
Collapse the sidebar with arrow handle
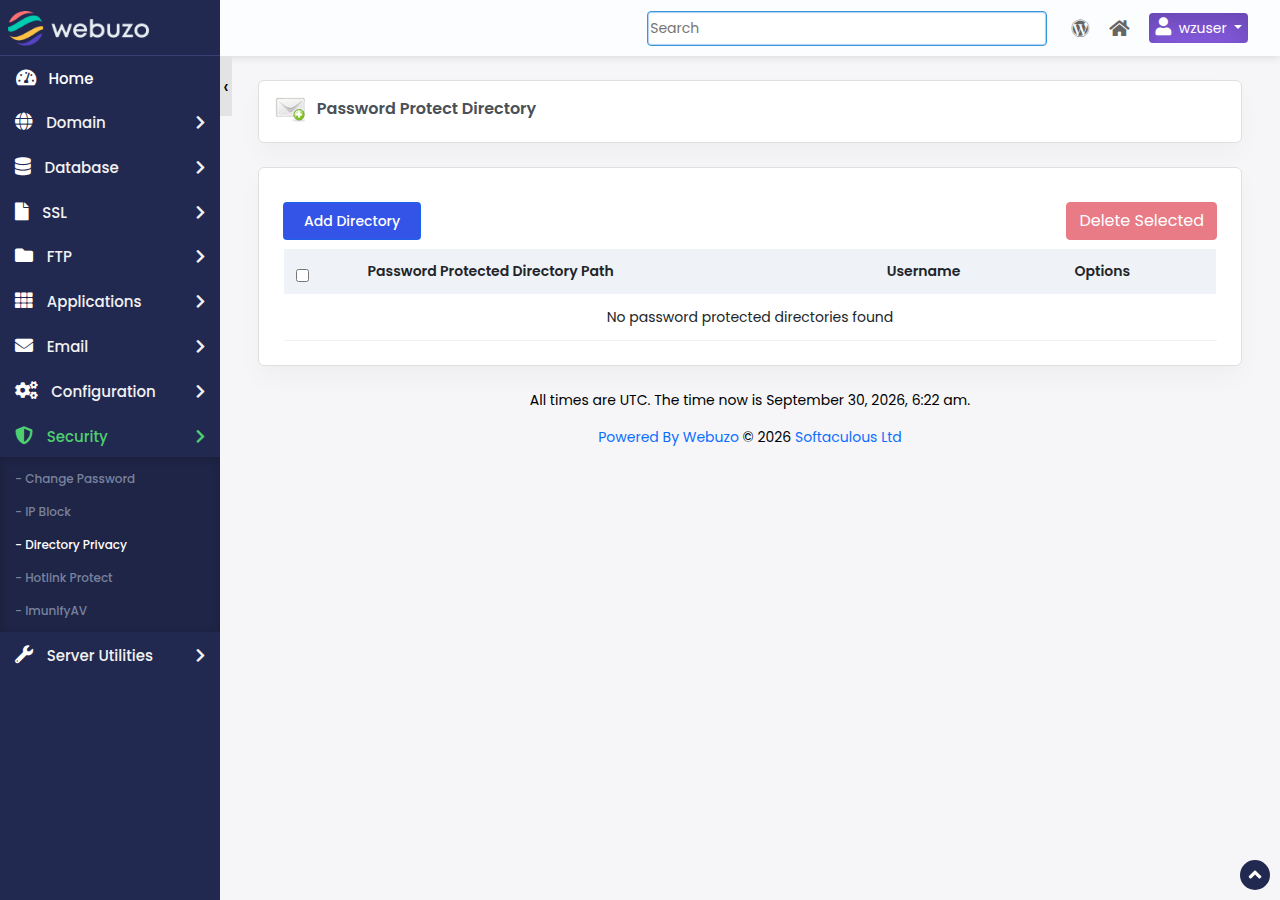coord(226,87)
